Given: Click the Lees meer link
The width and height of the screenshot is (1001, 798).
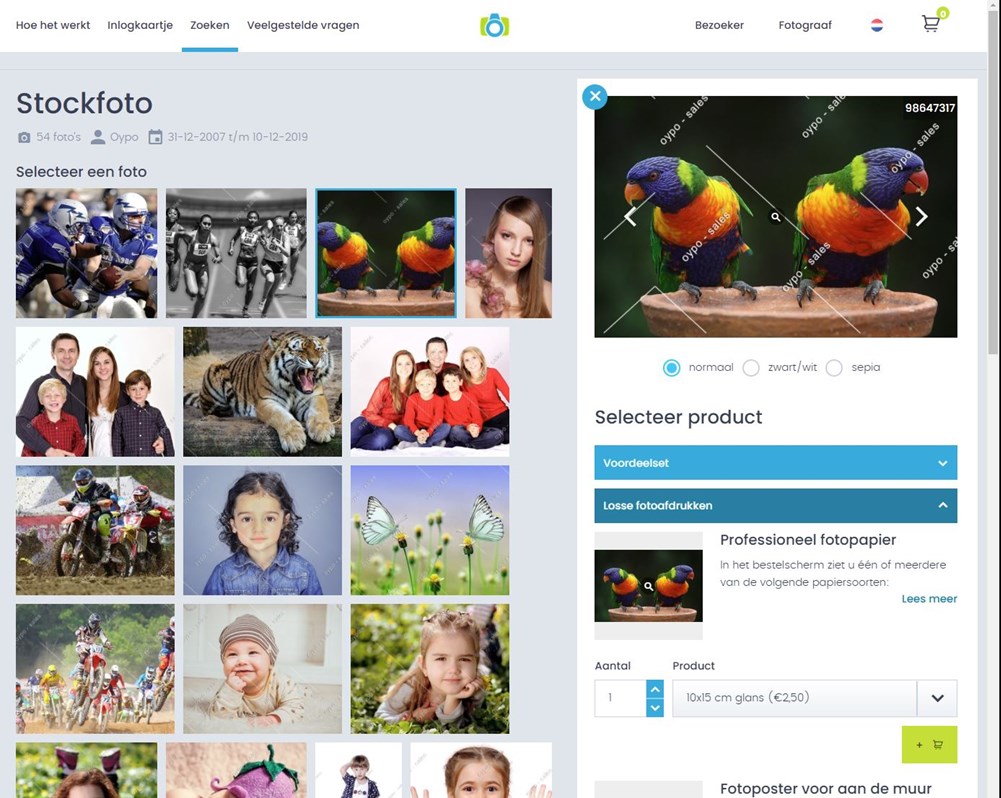Looking at the screenshot, I should [x=929, y=599].
